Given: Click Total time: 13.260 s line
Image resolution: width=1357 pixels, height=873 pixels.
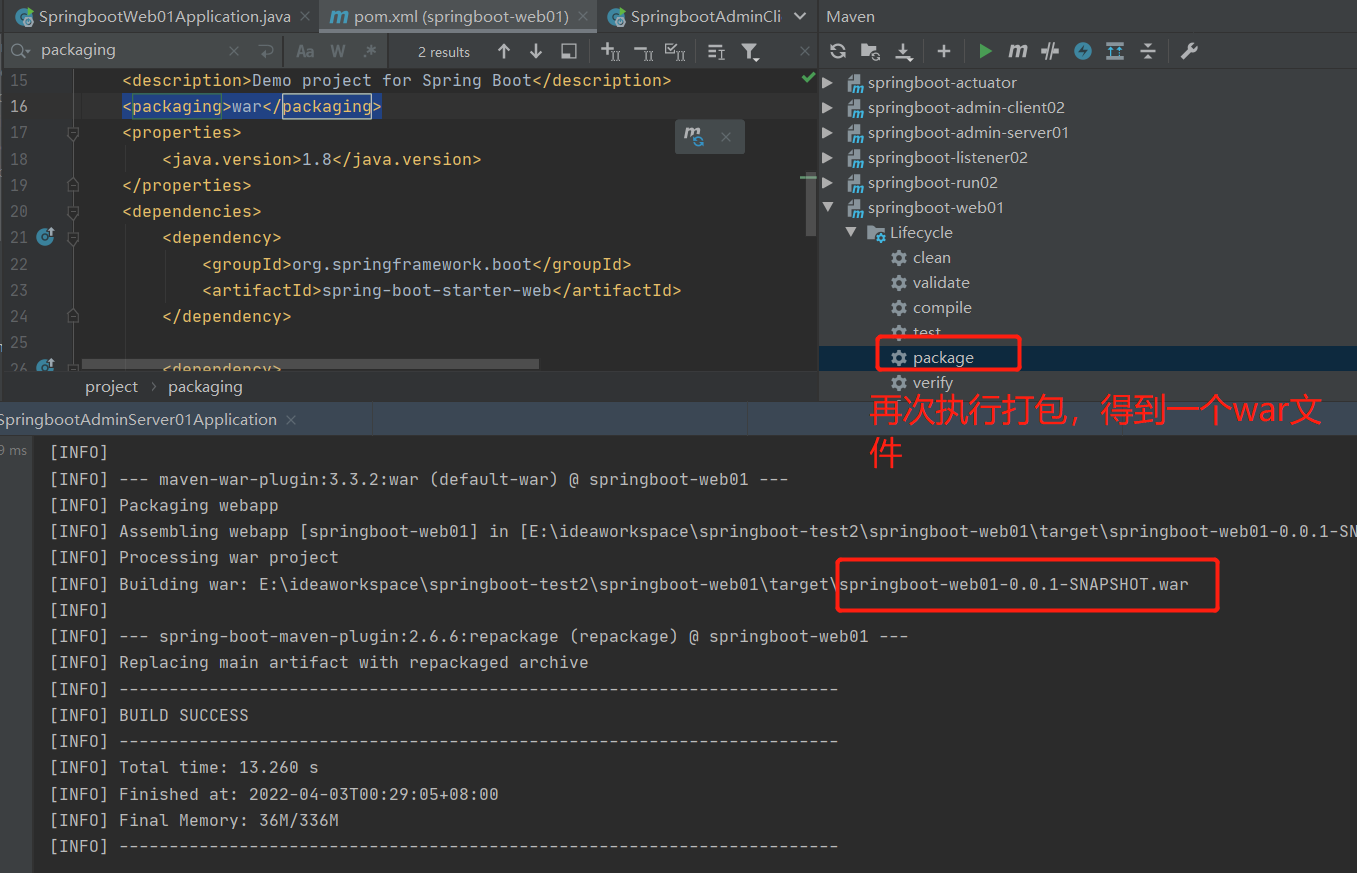Looking at the screenshot, I should click(x=219, y=768).
